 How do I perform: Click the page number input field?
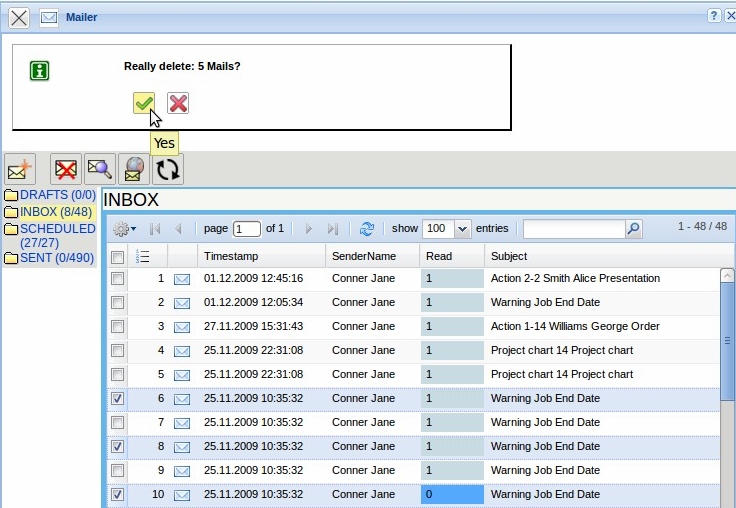click(x=246, y=229)
